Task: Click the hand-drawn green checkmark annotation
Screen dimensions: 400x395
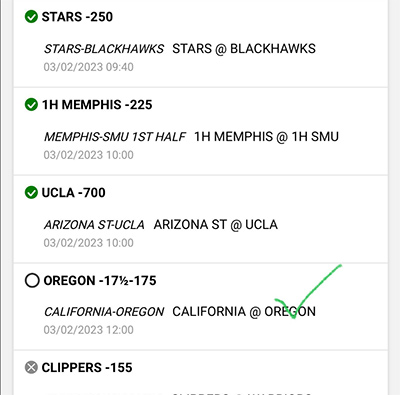Action: (x=308, y=292)
